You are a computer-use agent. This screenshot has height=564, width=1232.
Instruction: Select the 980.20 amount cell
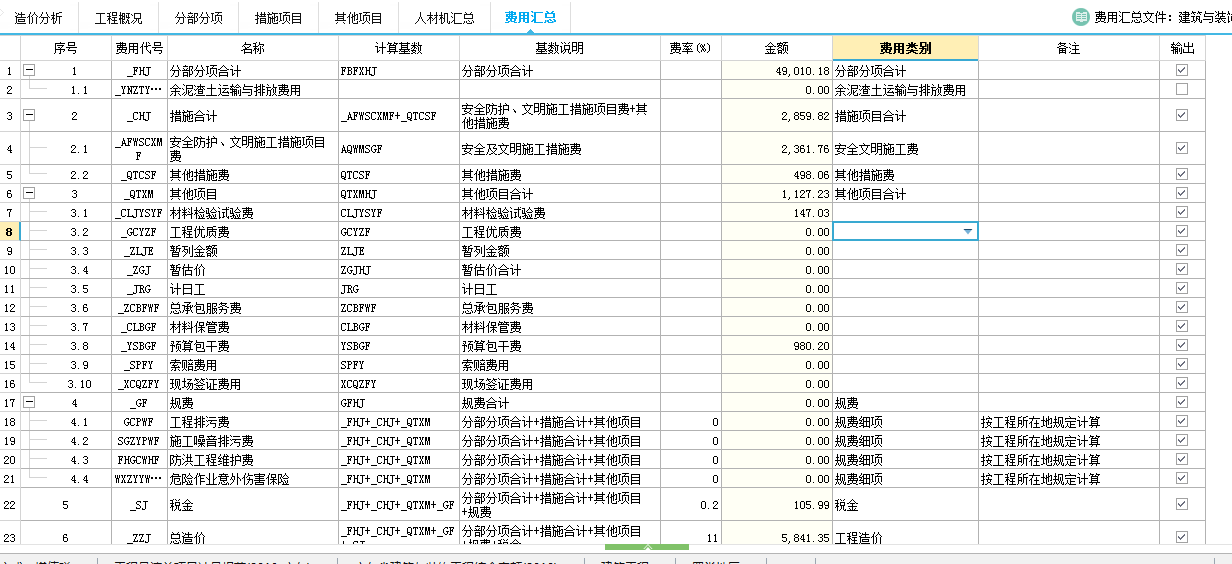point(777,346)
